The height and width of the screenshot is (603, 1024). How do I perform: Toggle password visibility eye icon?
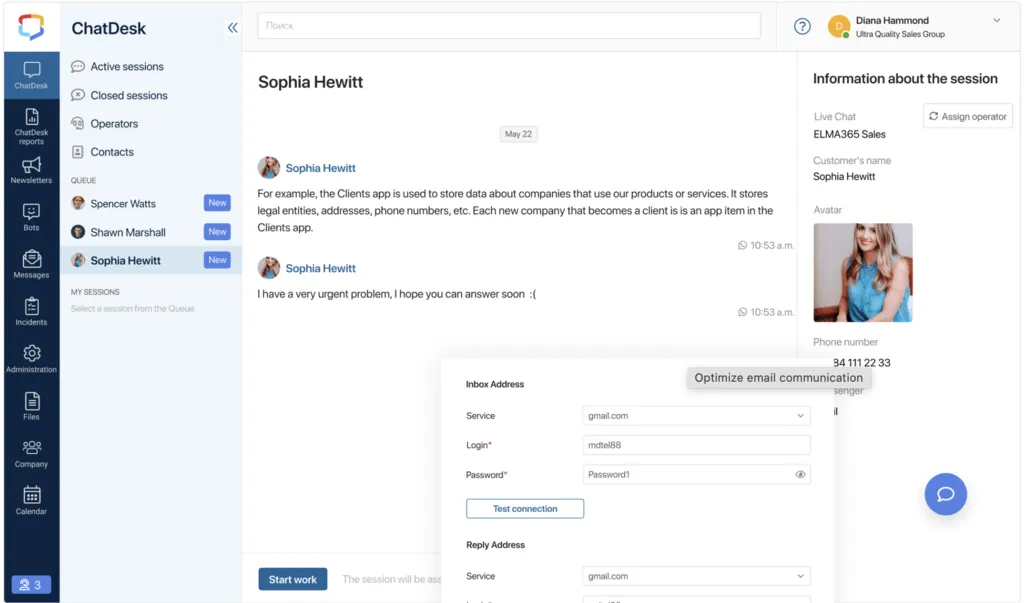[x=800, y=475]
